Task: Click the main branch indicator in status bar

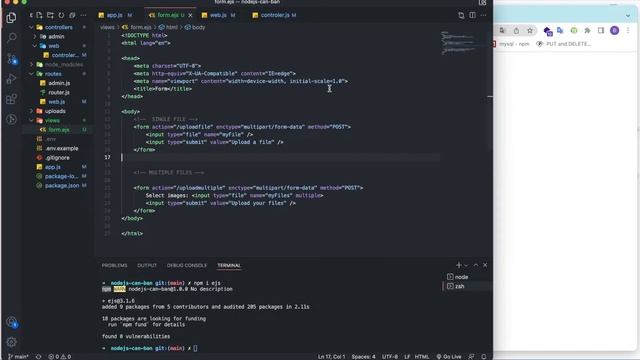Action: [18, 356]
